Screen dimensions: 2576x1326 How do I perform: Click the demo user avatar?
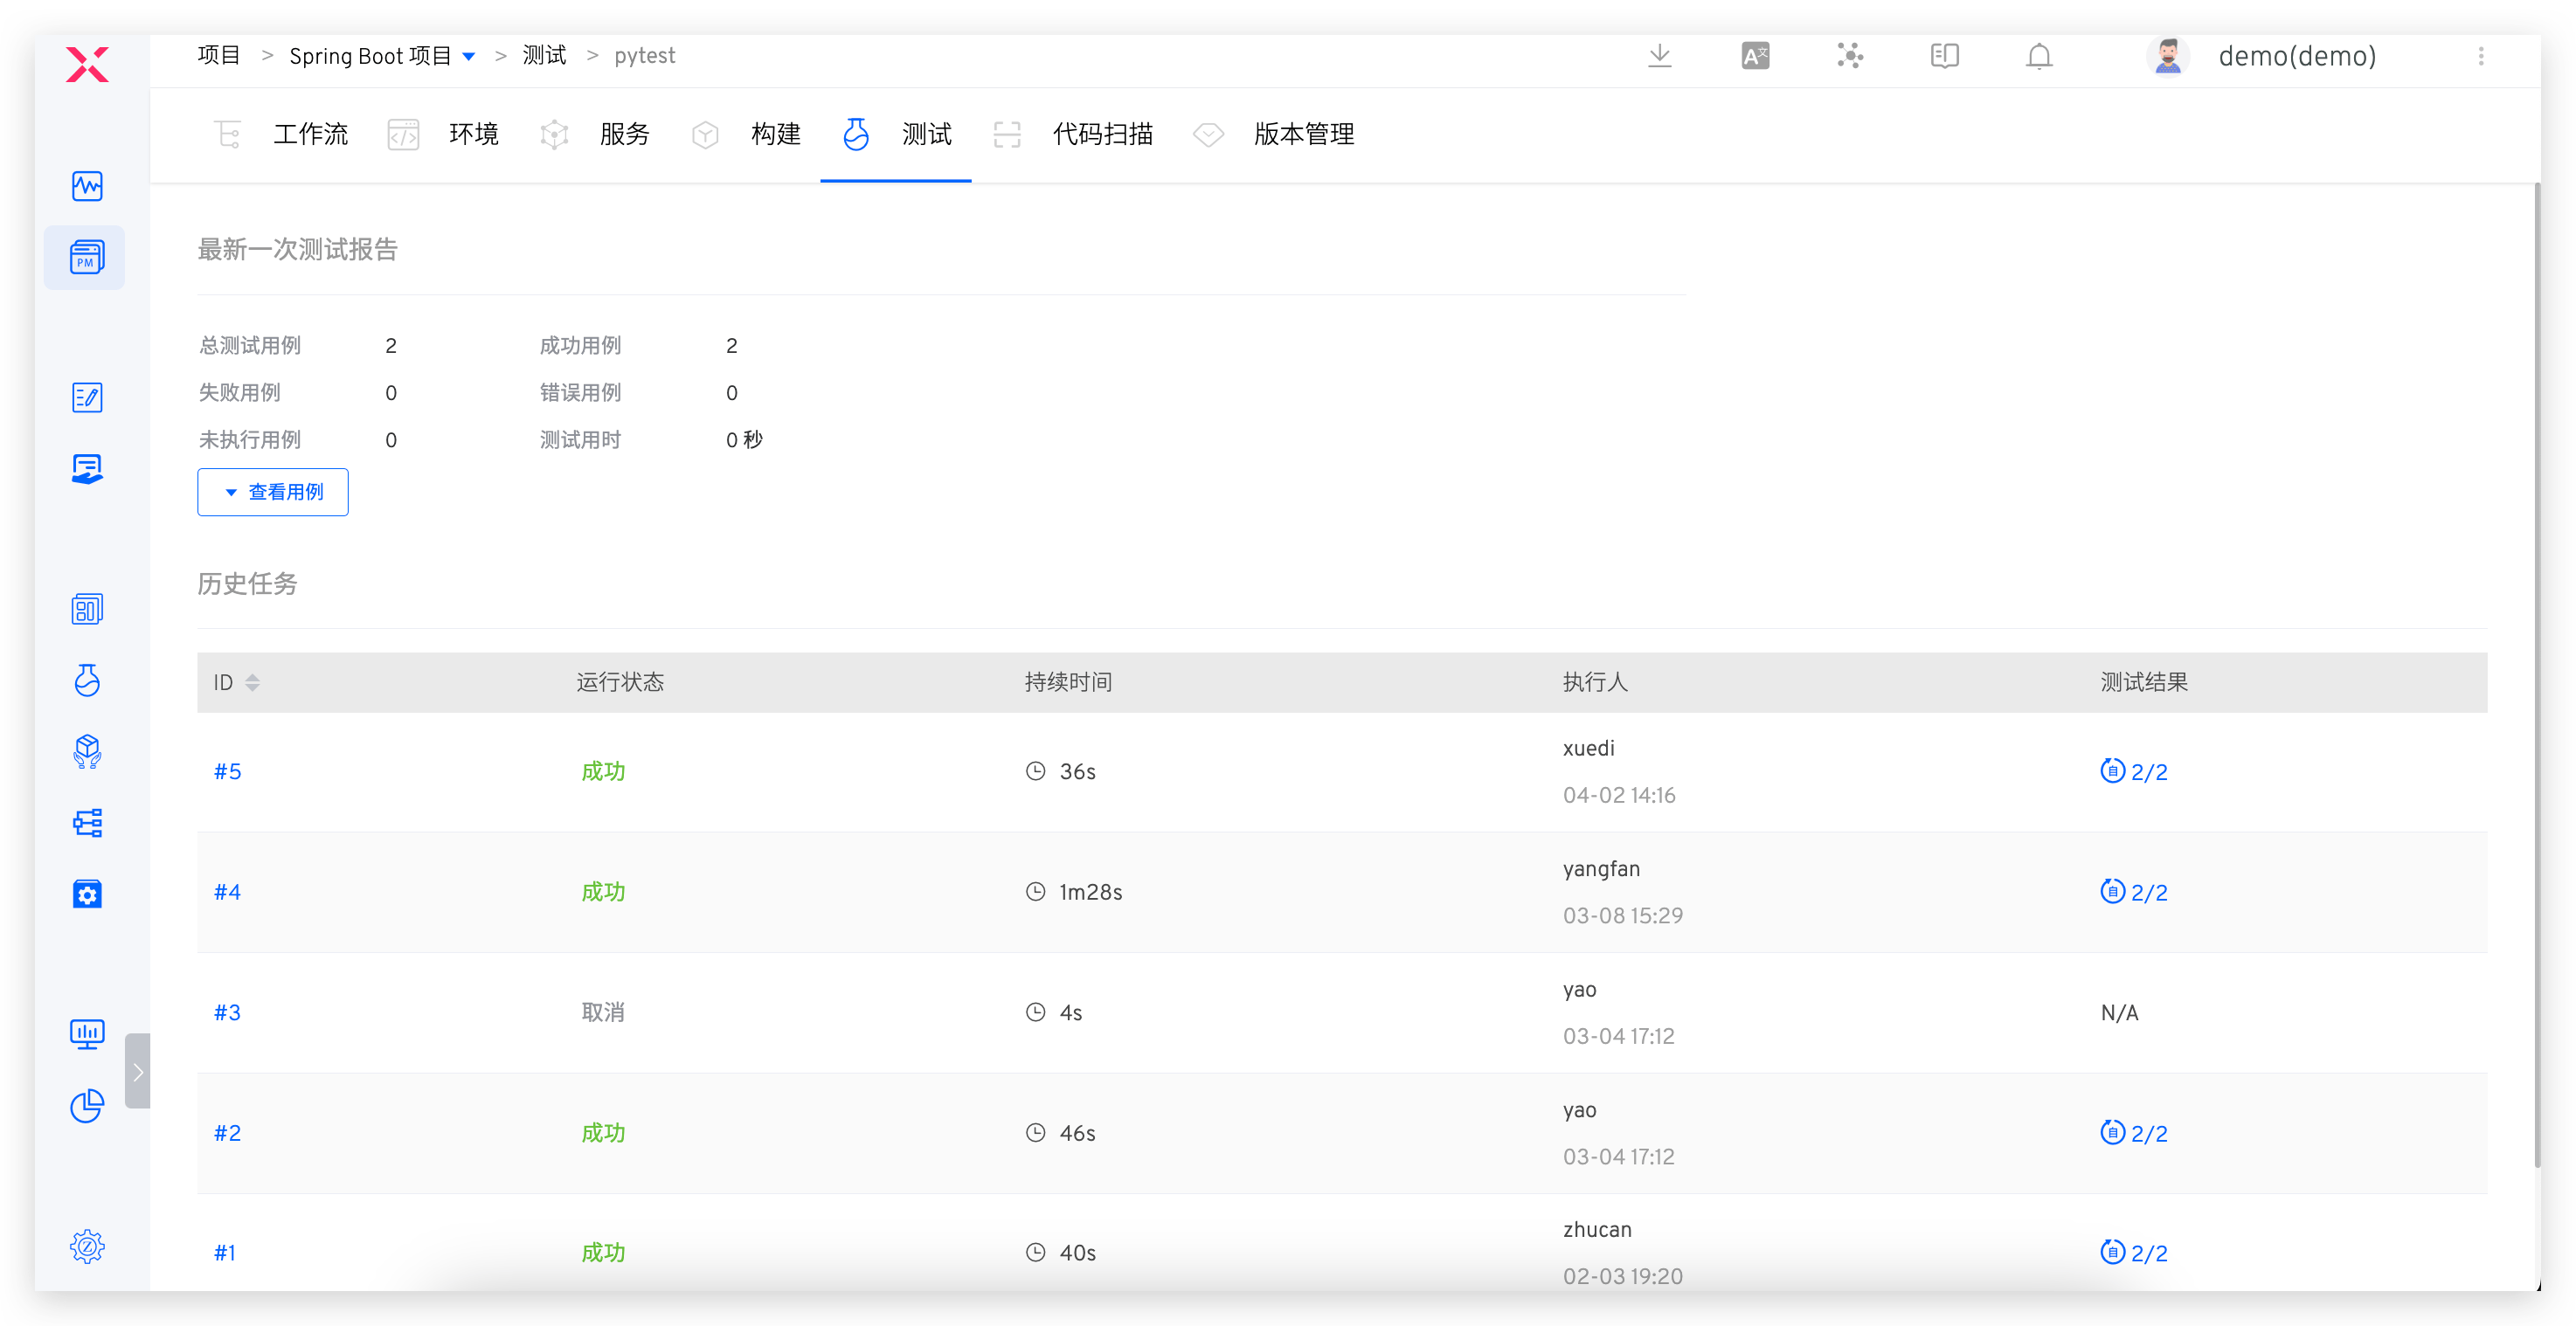2168,56
